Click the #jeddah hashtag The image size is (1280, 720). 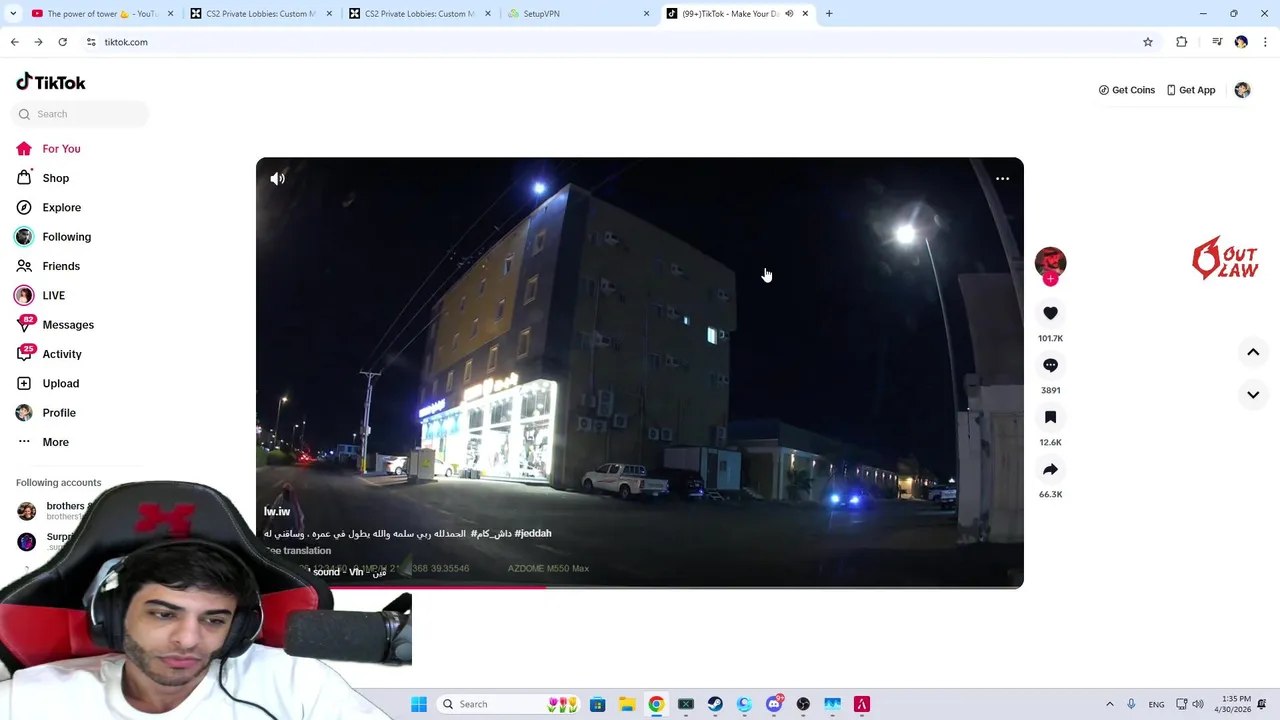(533, 534)
